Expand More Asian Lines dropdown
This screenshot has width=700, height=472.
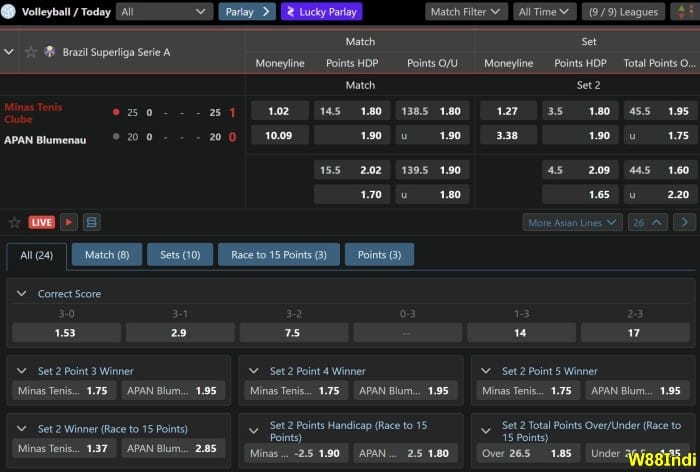tap(572, 222)
